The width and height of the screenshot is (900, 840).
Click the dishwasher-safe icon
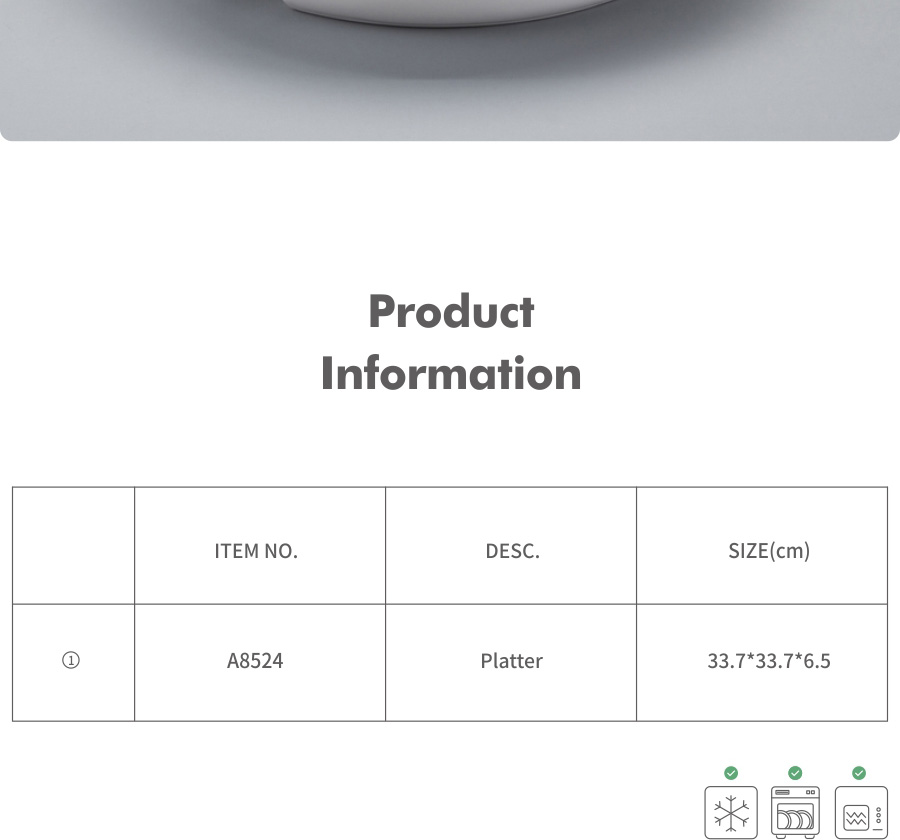point(795,812)
